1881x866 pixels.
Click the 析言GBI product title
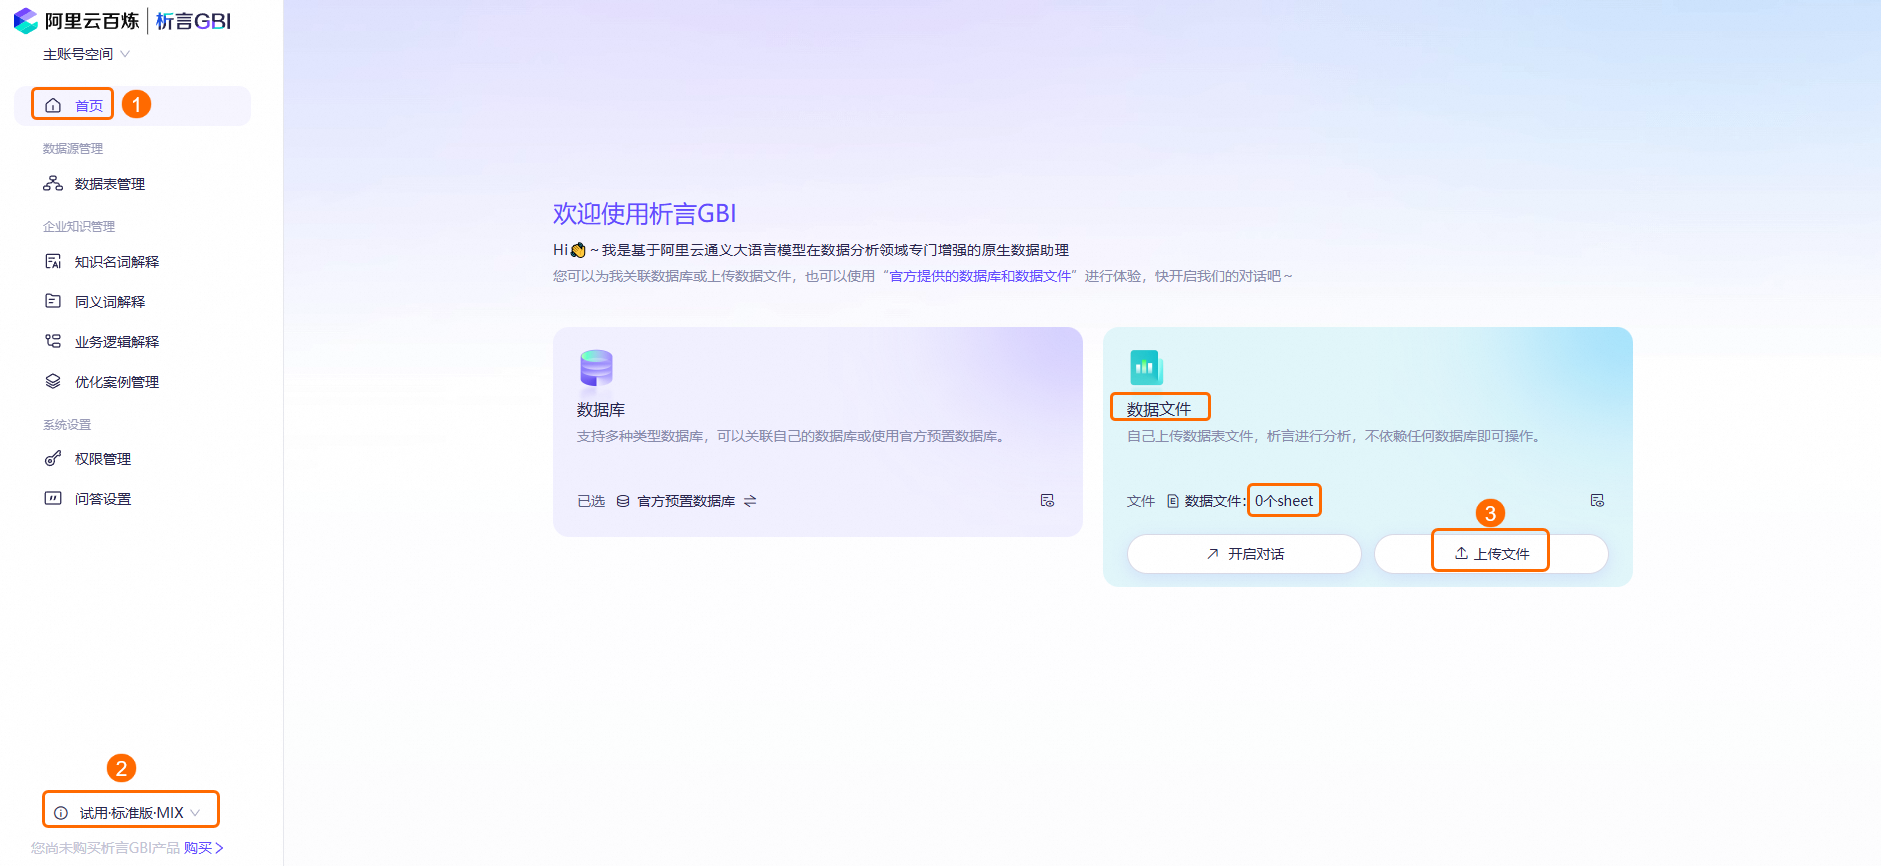pyautogui.click(x=194, y=21)
